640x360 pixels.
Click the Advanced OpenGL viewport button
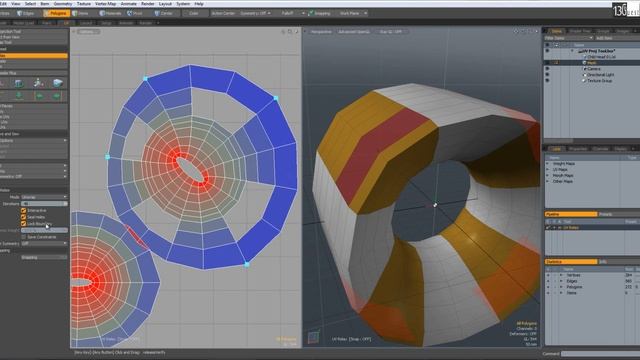coord(353,32)
